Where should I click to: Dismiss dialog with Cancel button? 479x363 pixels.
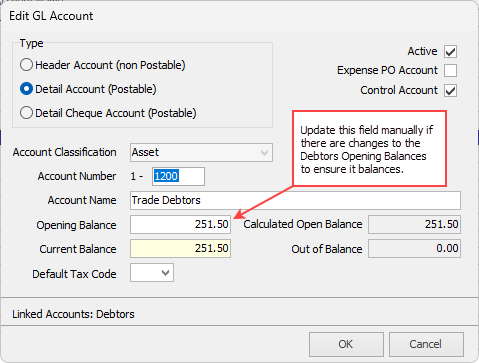(426, 344)
